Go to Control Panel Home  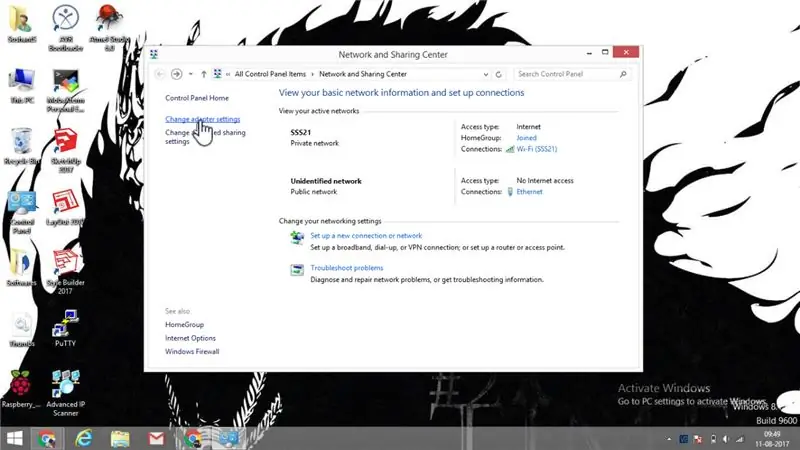coord(197,98)
